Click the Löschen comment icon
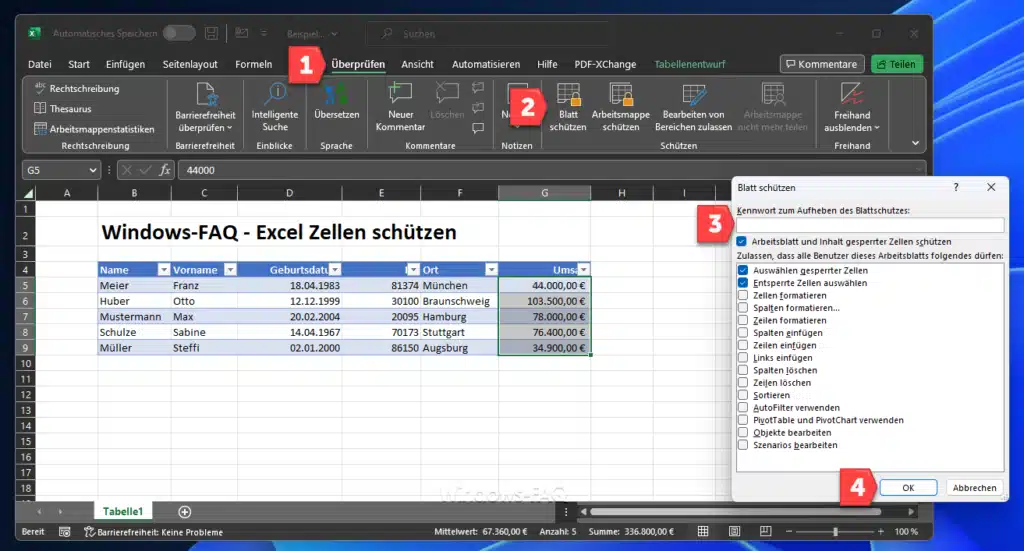This screenshot has width=1024, height=551. click(x=447, y=93)
